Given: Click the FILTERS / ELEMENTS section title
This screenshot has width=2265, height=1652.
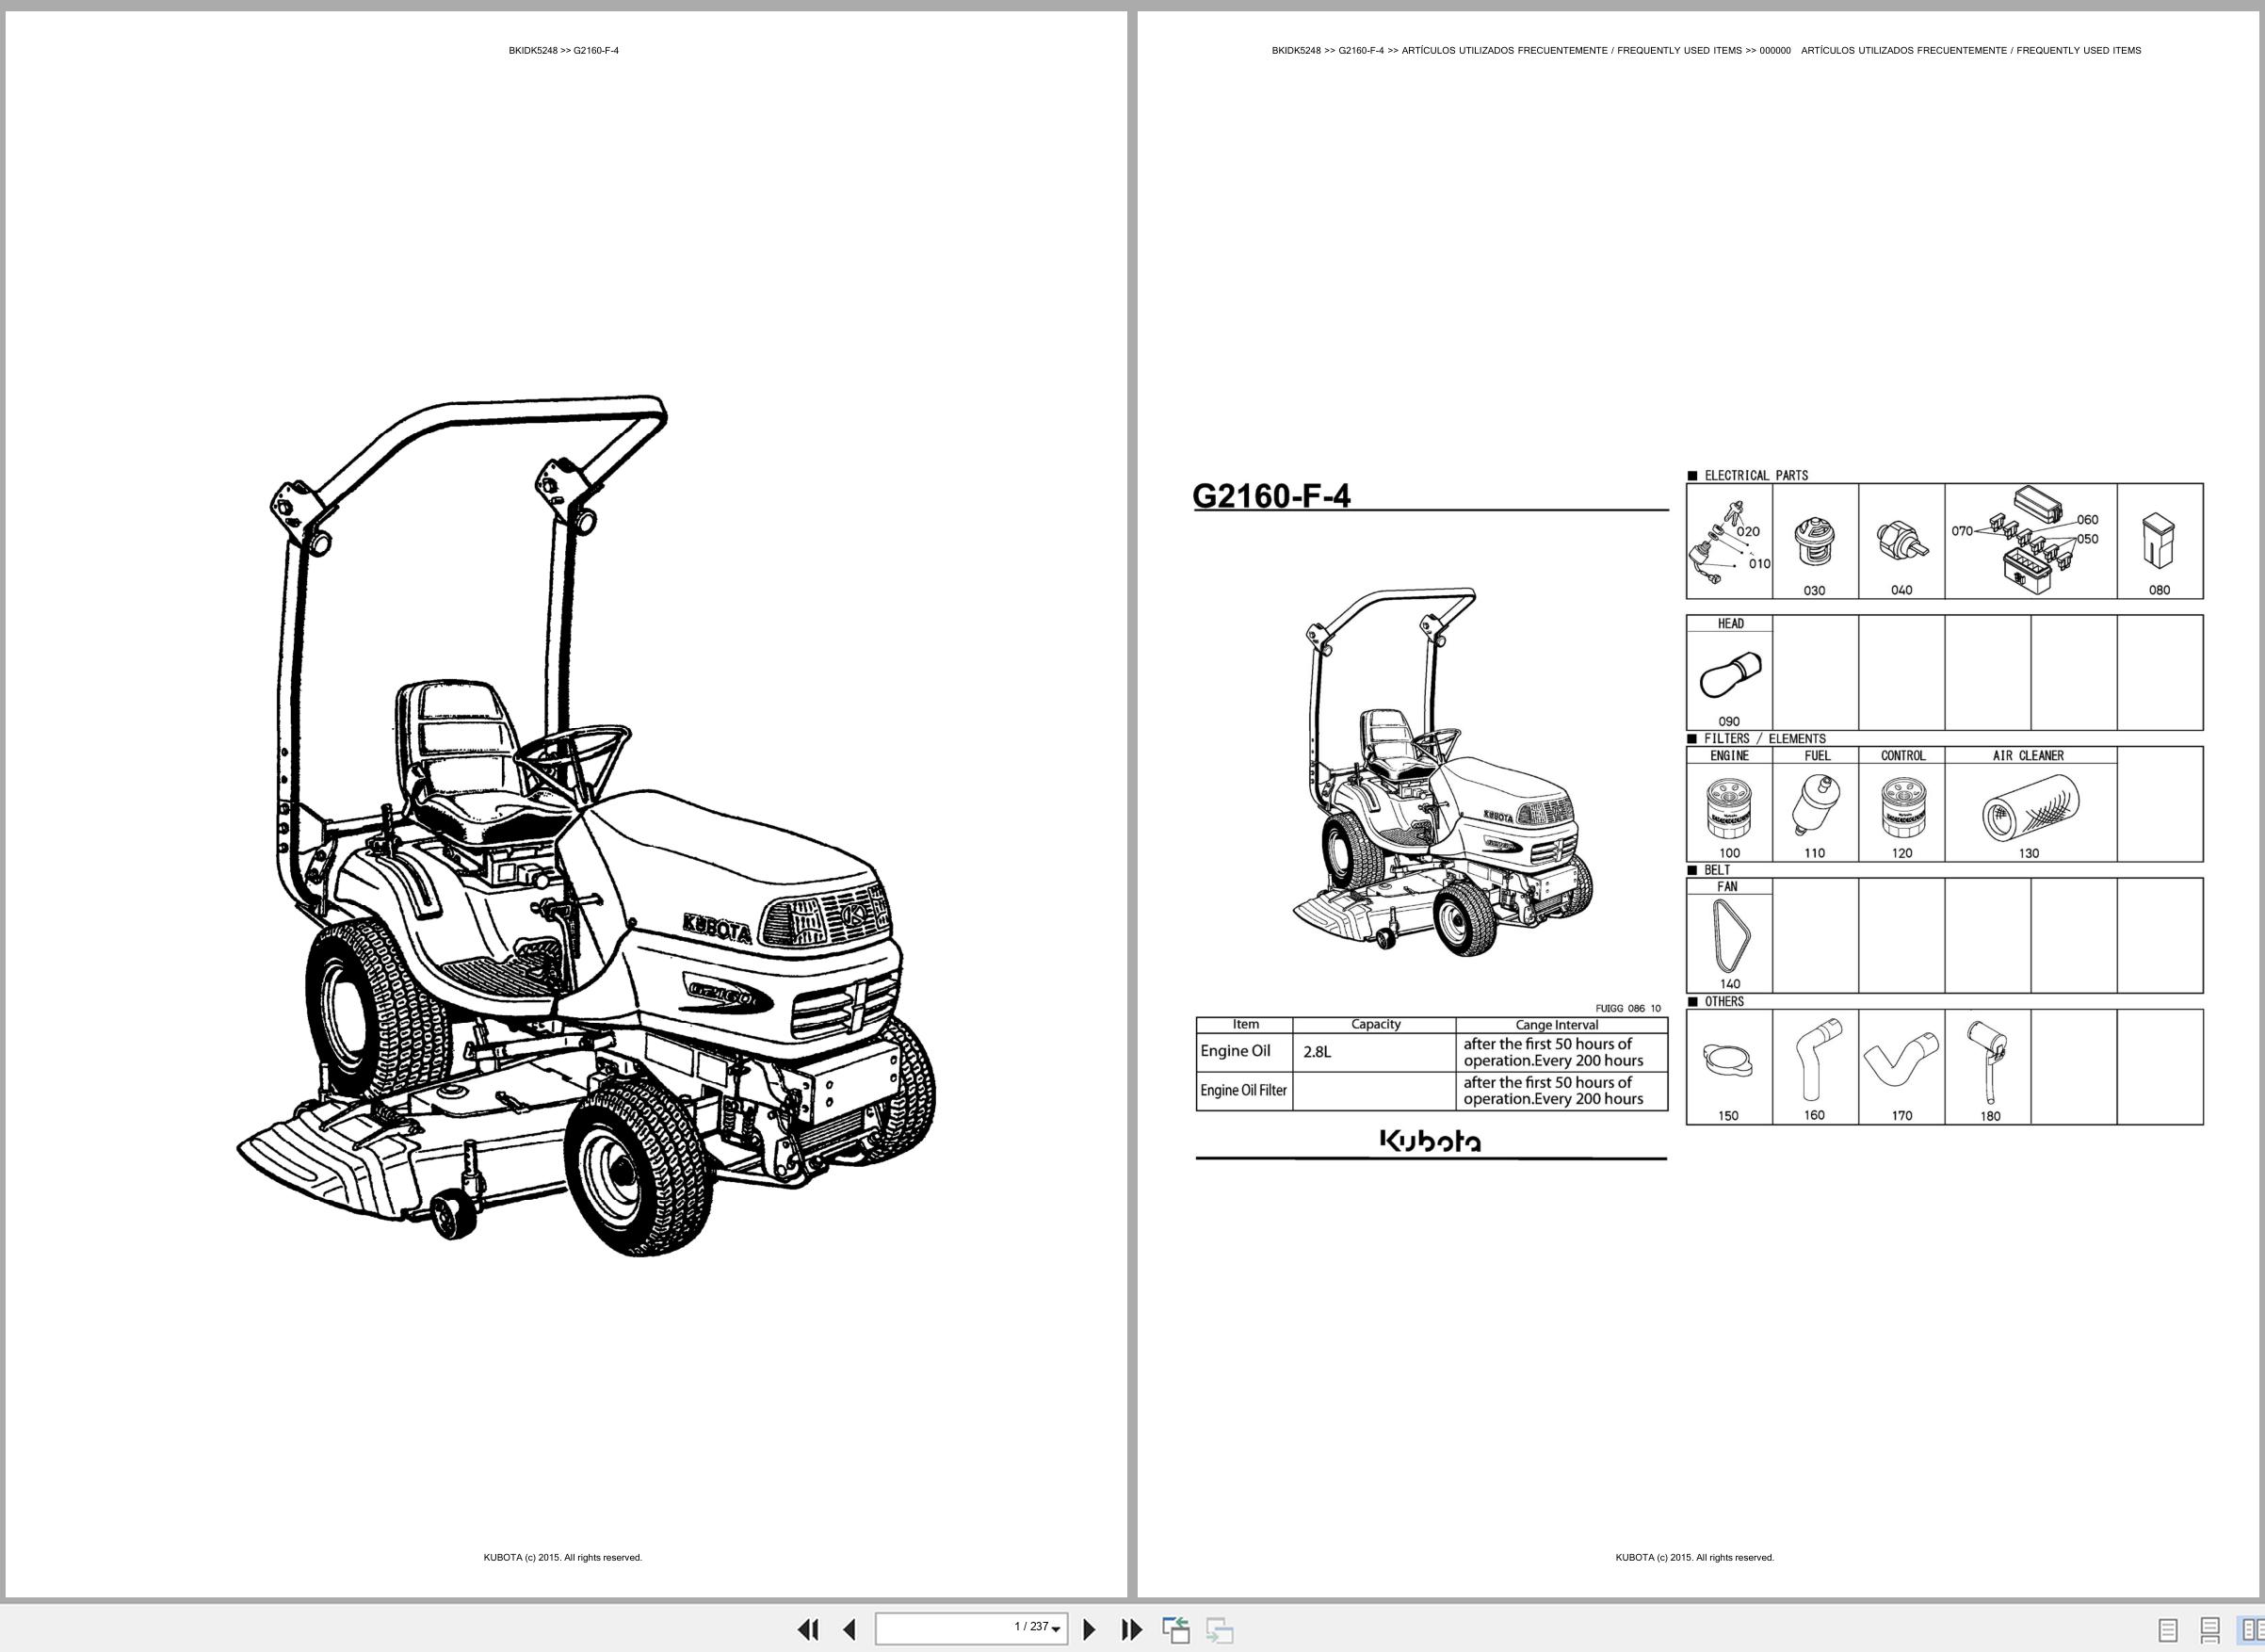Looking at the screenshot, I should [1765, 739].
